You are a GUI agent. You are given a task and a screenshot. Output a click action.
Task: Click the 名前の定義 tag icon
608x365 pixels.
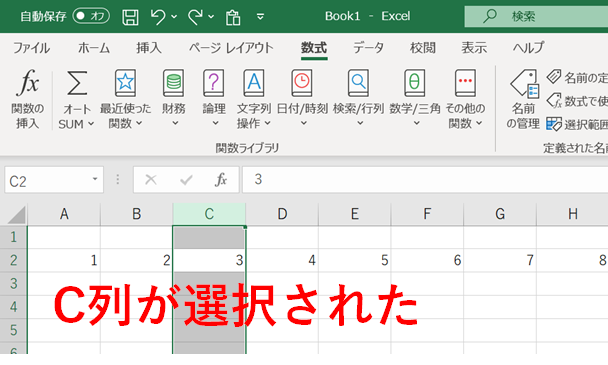[554, 77]
